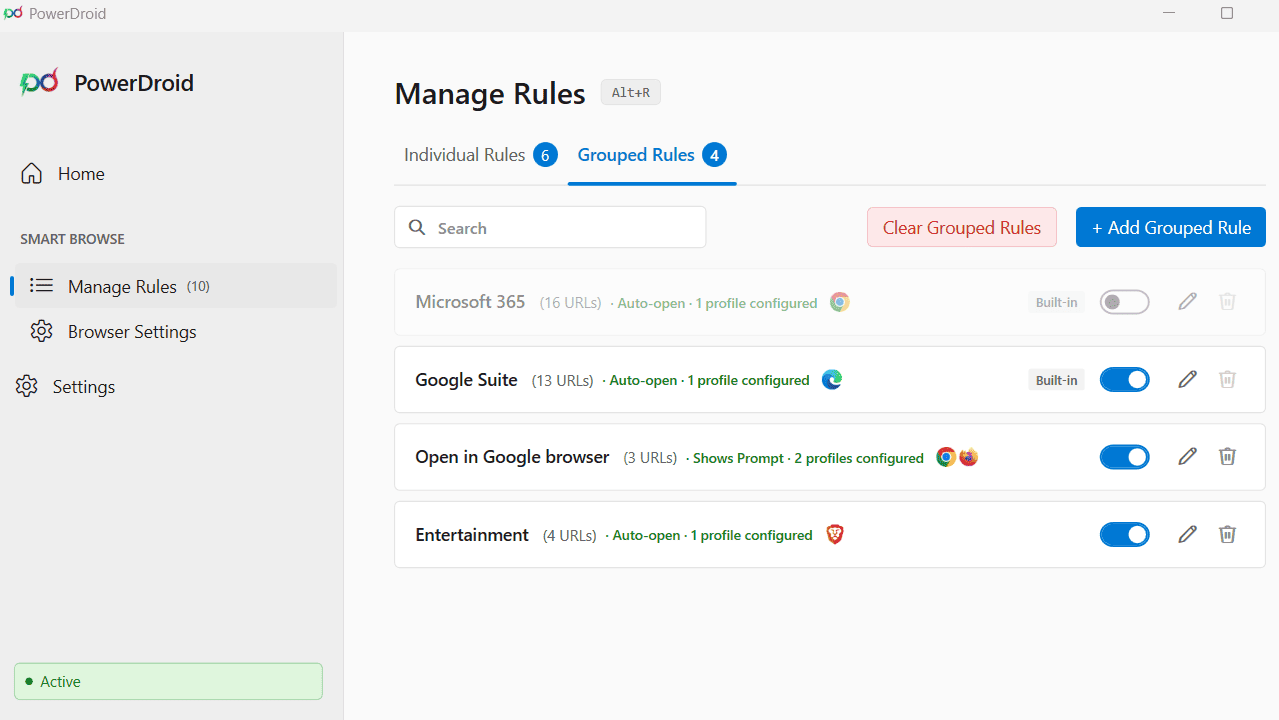Click the Built-in badge on Microsoft 365
The image size is (1279, 720).
click(1056, 302)
